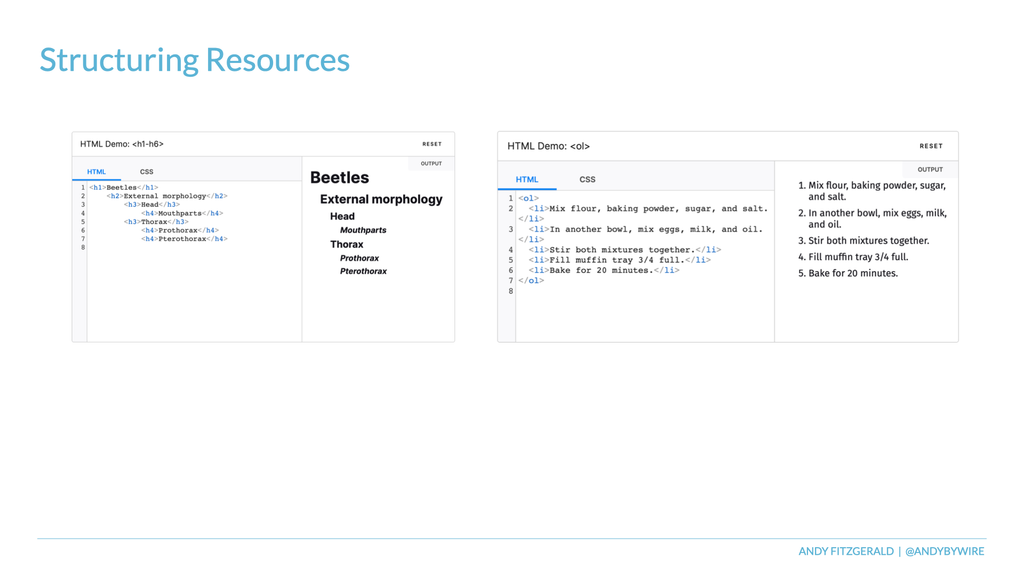Click the Mouthparts subheading in output
Image resolution: width=1024 pixels, height=576 pixels.
click(x=363, y=230)
